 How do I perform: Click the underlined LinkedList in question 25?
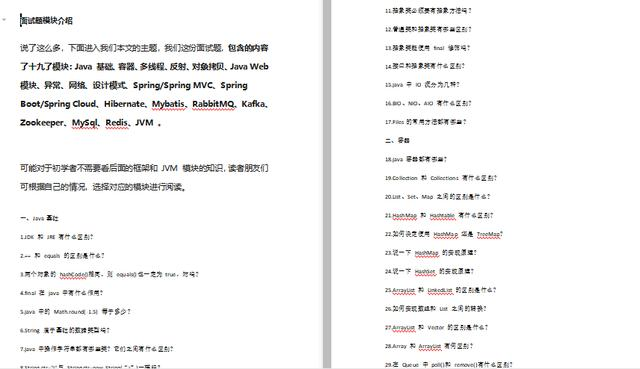[x=440, y=290]
